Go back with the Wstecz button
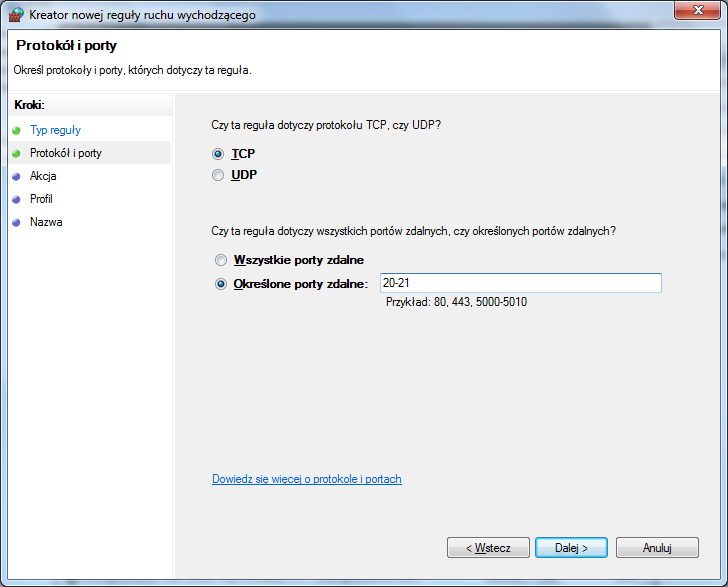The height and width of the screenshot is (587, 728). (x=488, y=548)
